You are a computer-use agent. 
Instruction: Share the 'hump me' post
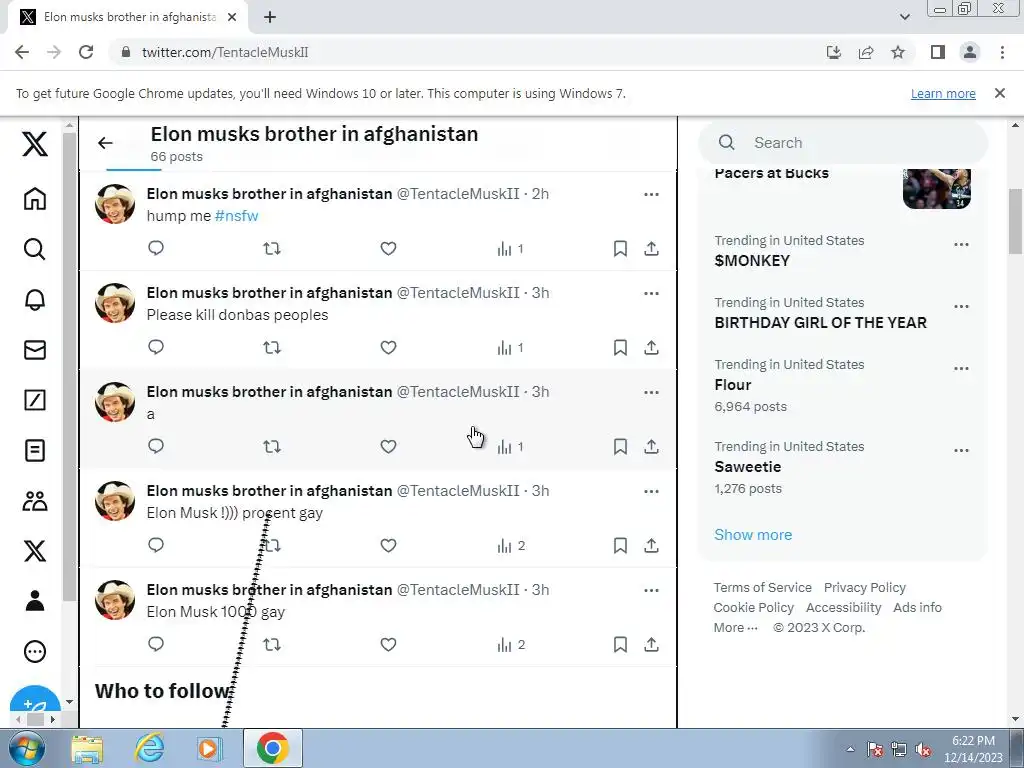[x=651, y=248]
